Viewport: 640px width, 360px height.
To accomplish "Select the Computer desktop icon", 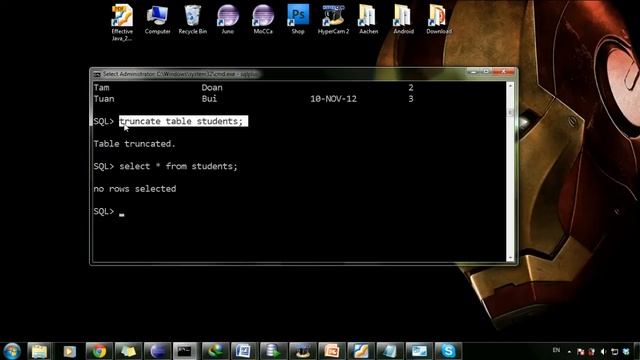I will point(157,20).
